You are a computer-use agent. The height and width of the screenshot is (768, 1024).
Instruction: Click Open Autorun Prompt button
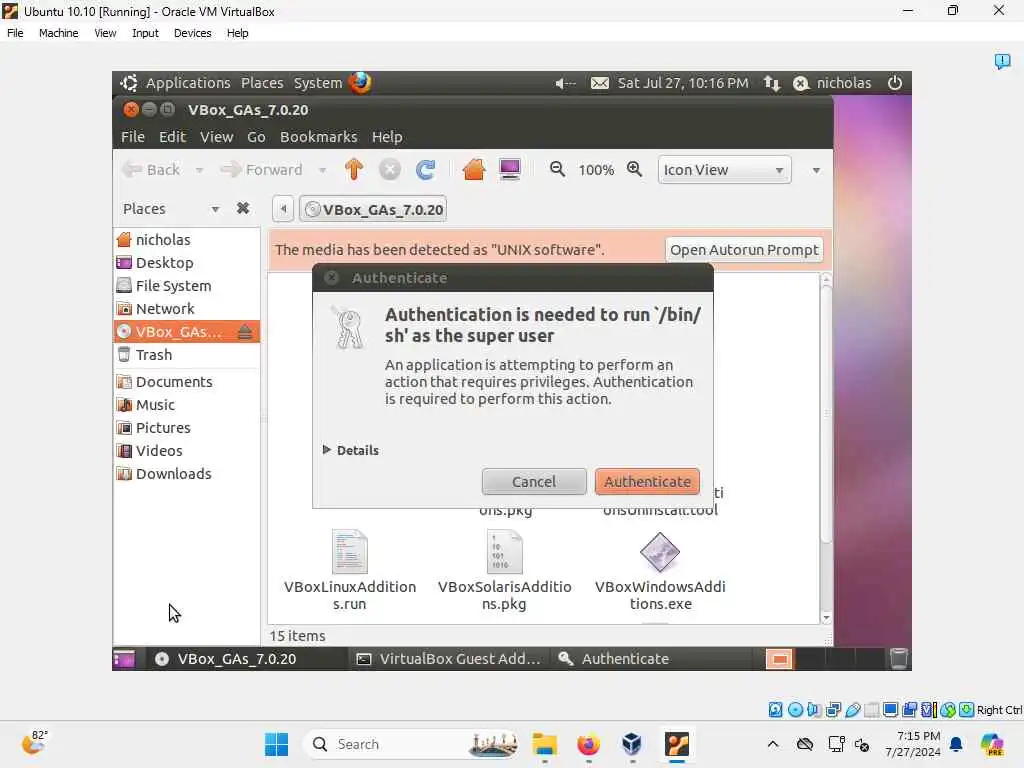[x=744, y=249]
